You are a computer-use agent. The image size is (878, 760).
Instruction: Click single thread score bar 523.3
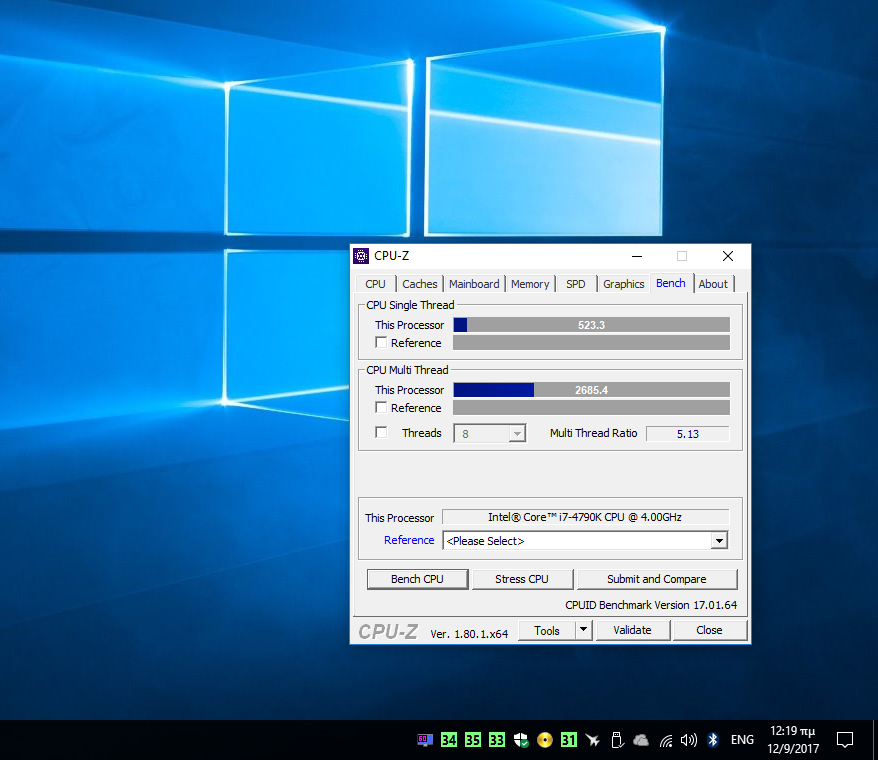591,325
